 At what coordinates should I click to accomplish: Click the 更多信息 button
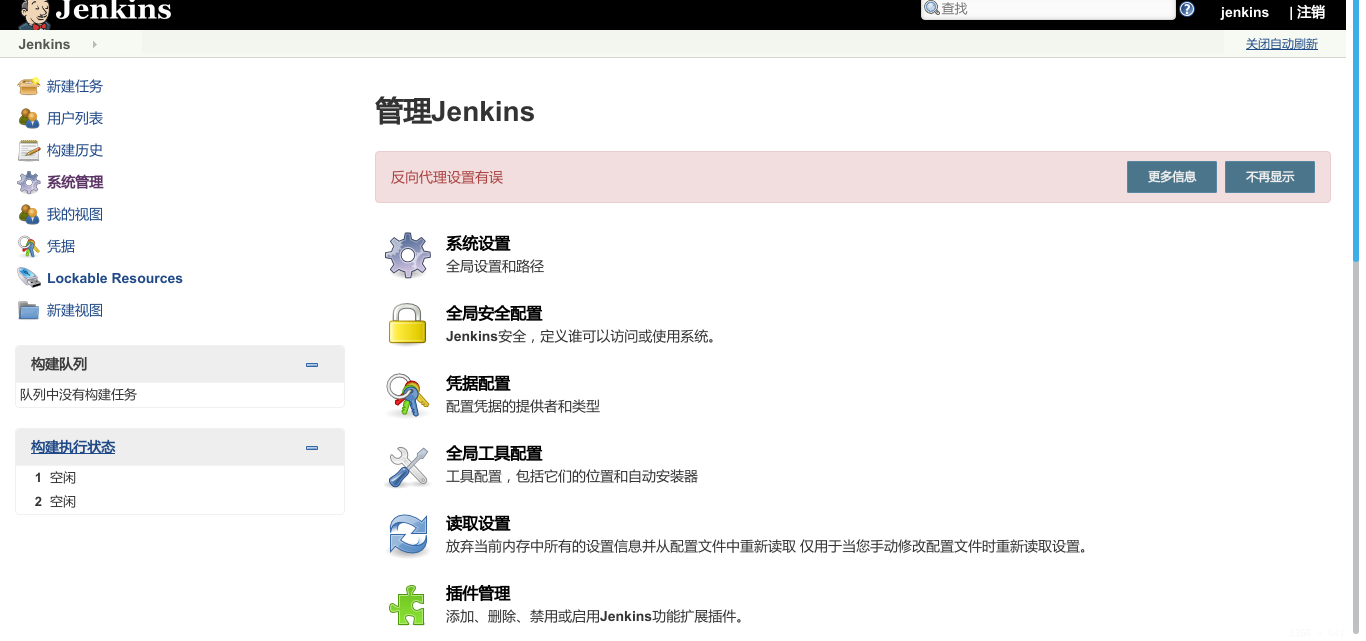(1171, 177)
